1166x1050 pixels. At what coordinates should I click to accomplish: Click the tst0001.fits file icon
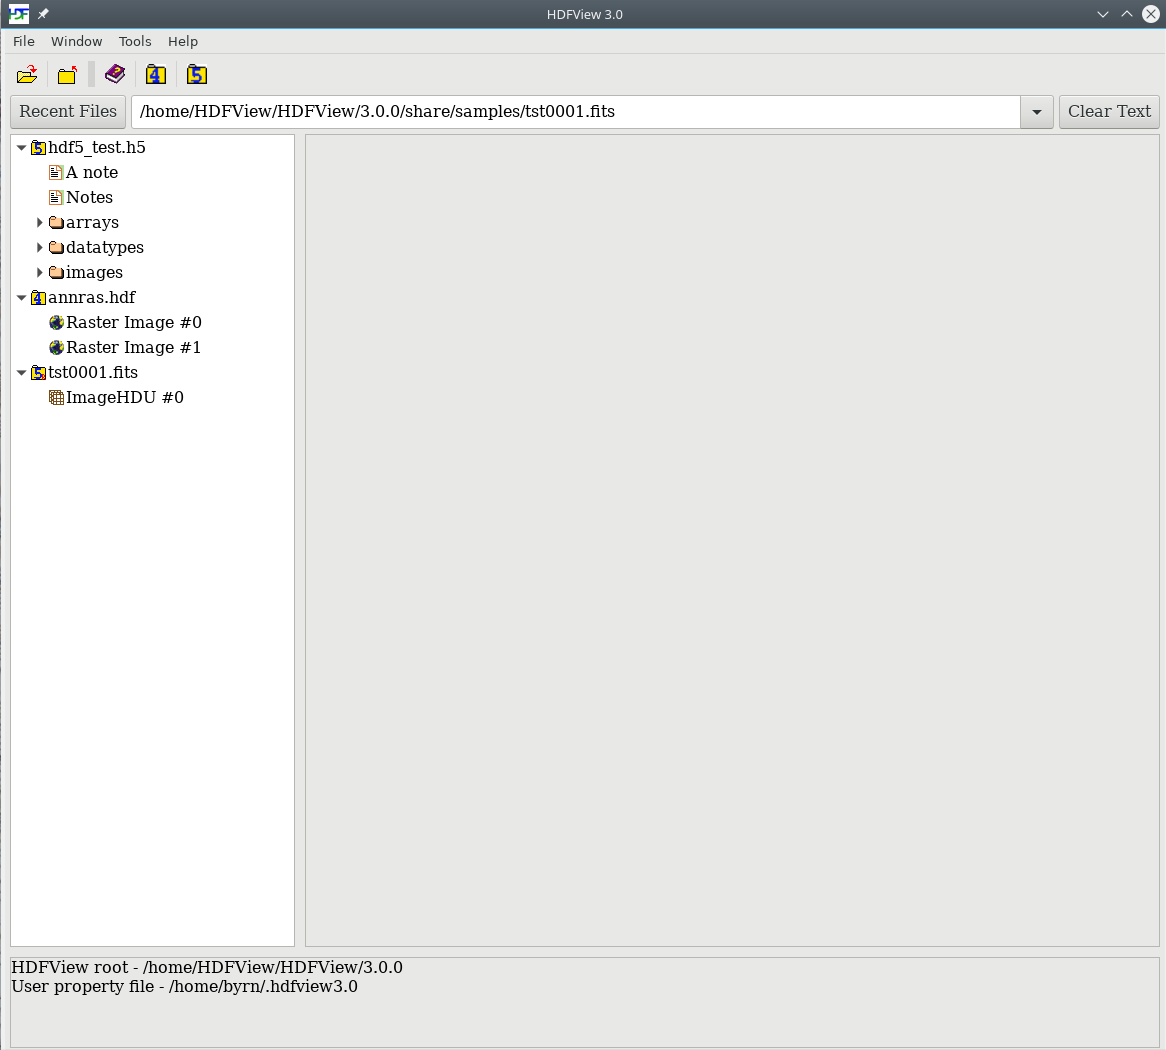[x=38, y=373]
